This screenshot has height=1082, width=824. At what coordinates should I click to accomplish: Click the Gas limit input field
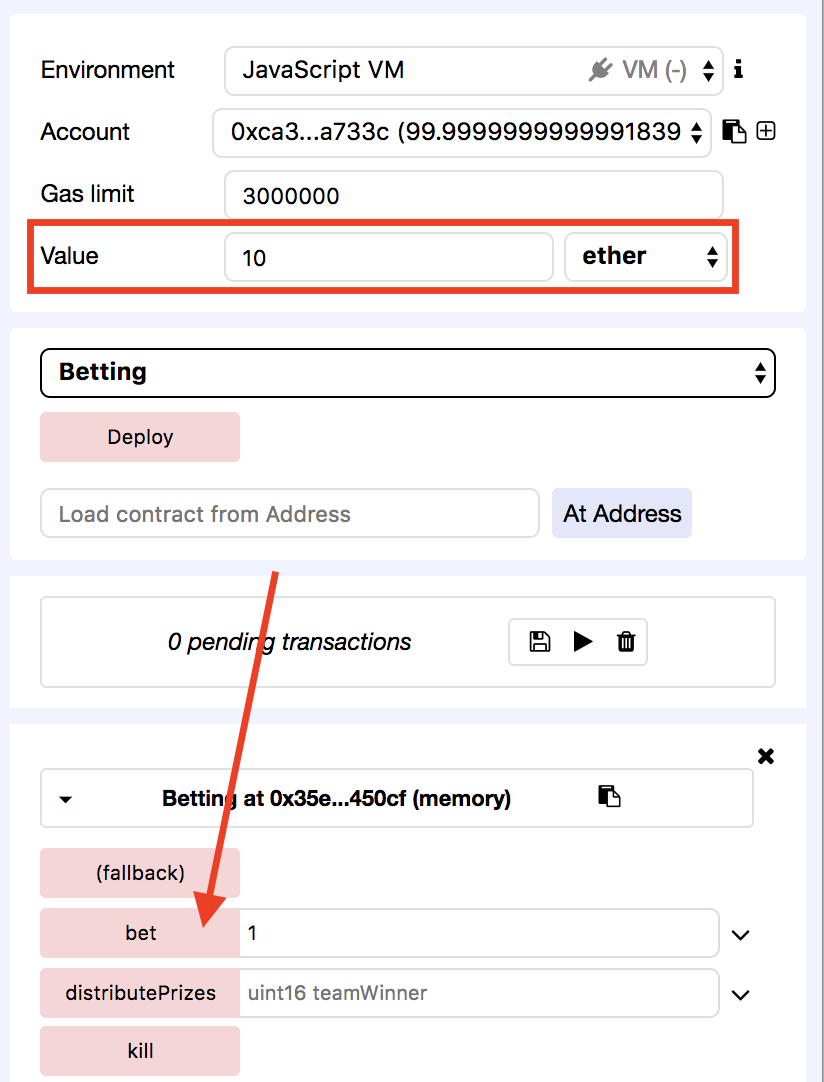[x=473, y=195]
